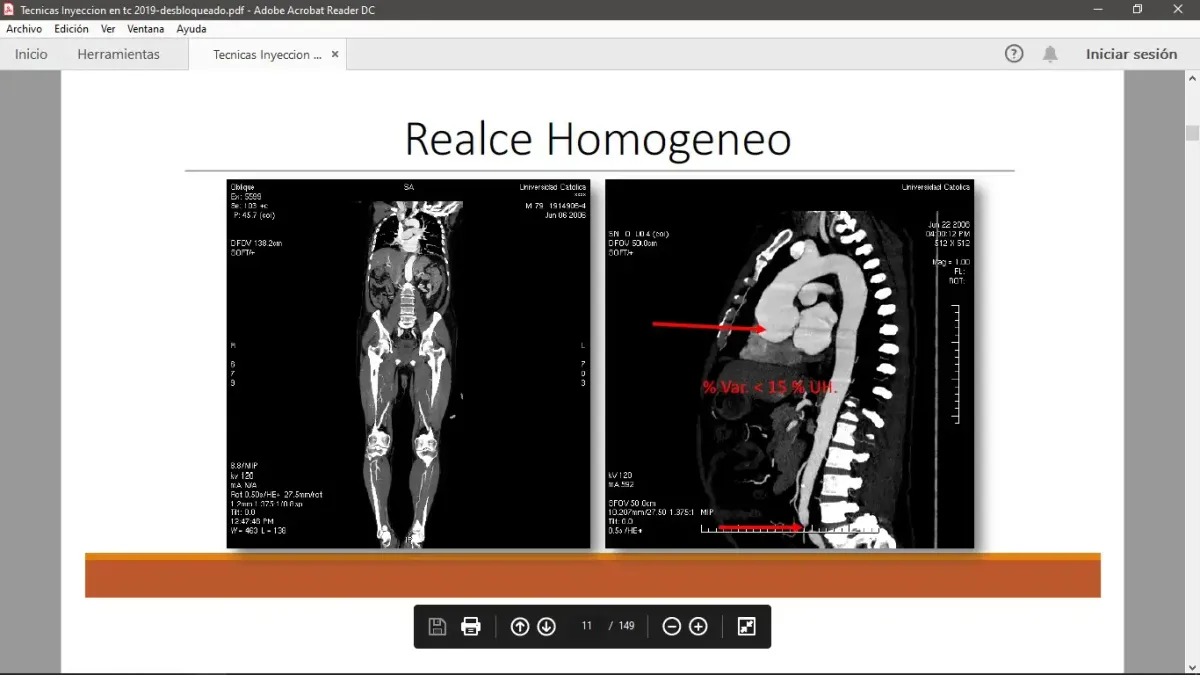The height and width of the screenshot is (675, 1200).
Task: Click the vertical scrollbar thumb
Action: [x=1192, y=133]
